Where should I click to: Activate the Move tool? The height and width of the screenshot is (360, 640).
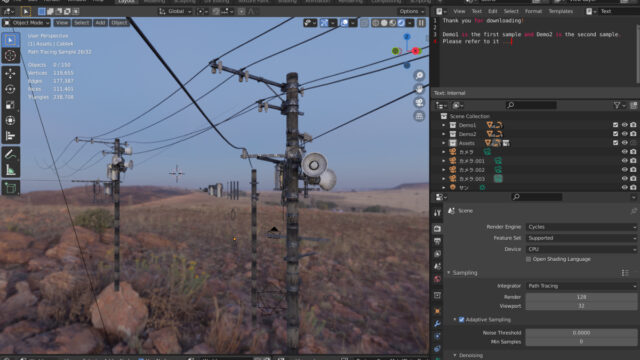tap(10, 73)
